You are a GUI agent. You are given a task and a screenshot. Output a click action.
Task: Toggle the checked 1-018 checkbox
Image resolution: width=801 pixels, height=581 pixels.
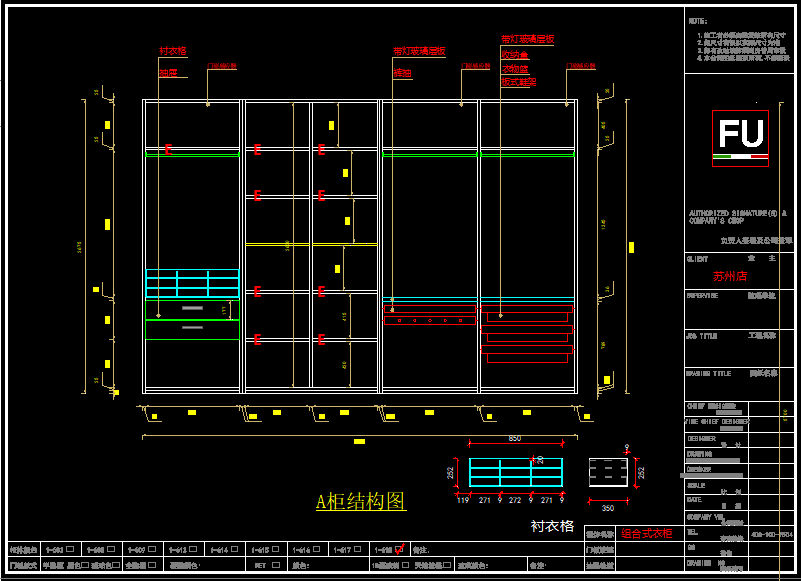399,549
